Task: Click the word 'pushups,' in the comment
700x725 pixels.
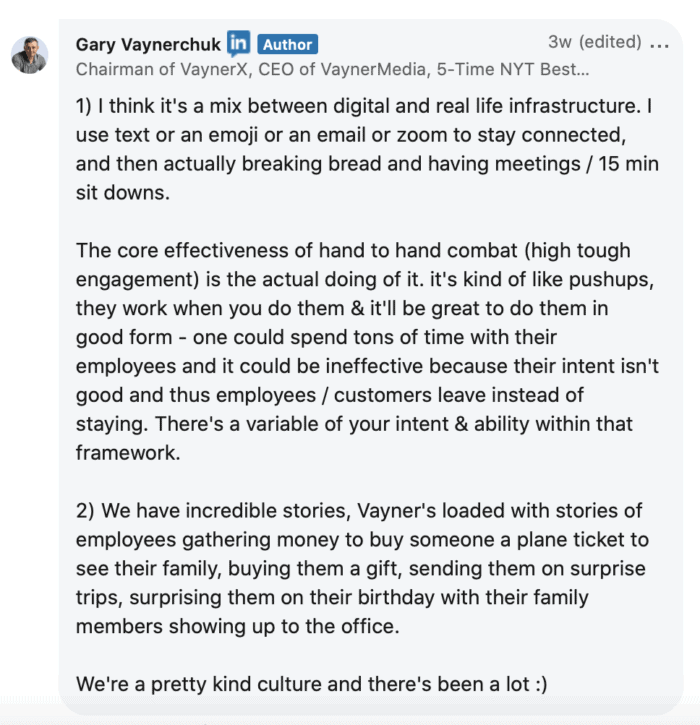Action: pyautogui.click(x=611, y=280)
